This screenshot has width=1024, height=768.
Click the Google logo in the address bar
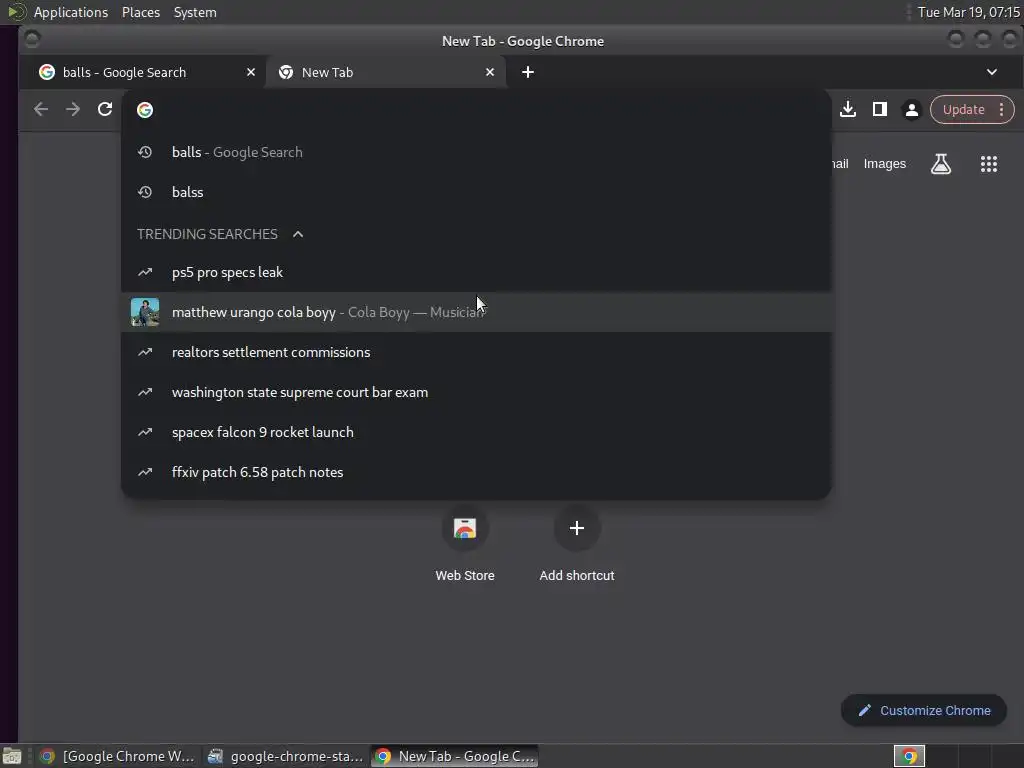point(145,110)
